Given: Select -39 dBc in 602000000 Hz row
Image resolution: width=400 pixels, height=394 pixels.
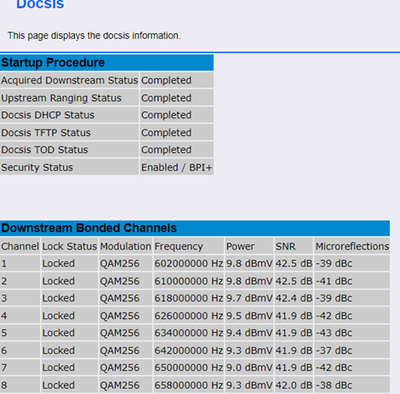Looking at the screenshot, I should pyautogui.click(x=352, y=263).
